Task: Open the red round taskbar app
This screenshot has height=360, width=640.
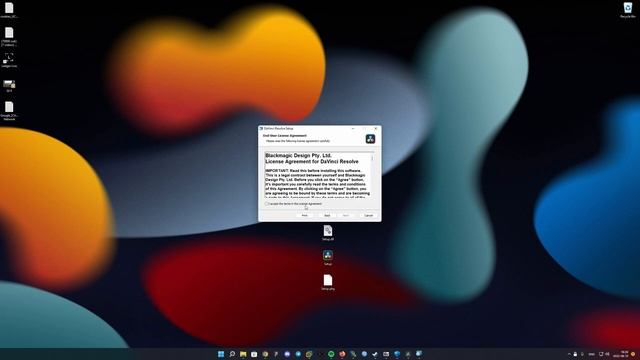Action: tap(342, 354)
